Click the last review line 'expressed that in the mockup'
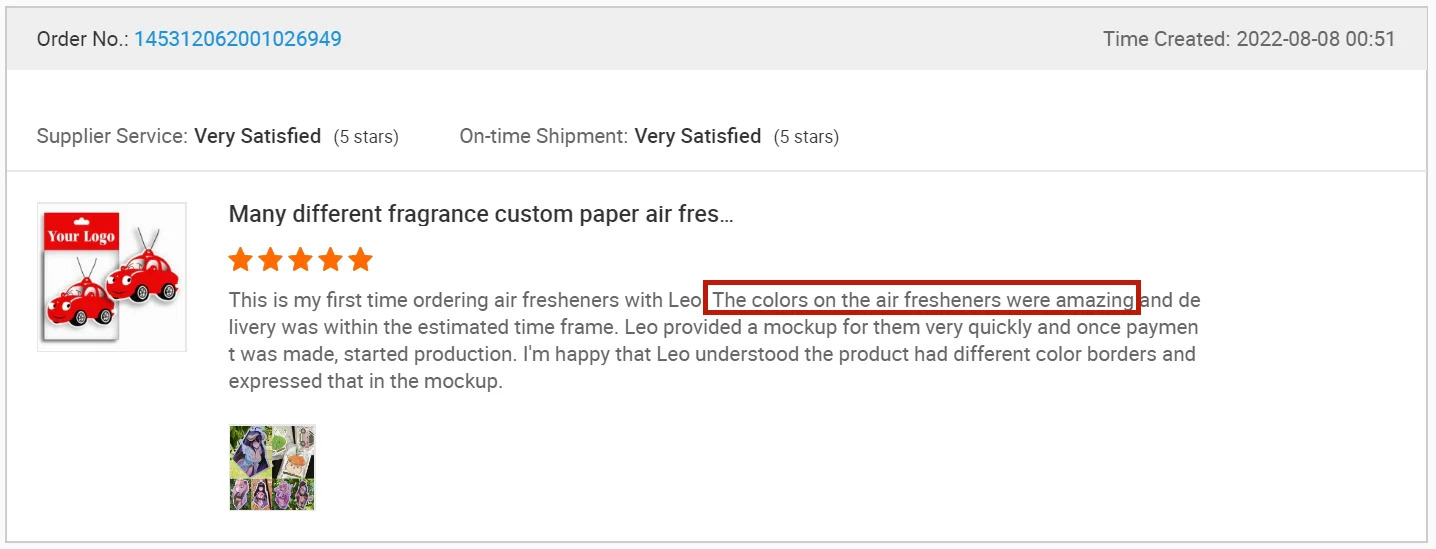Screen dimensions: 1436x549 click(x=365, y=382)
